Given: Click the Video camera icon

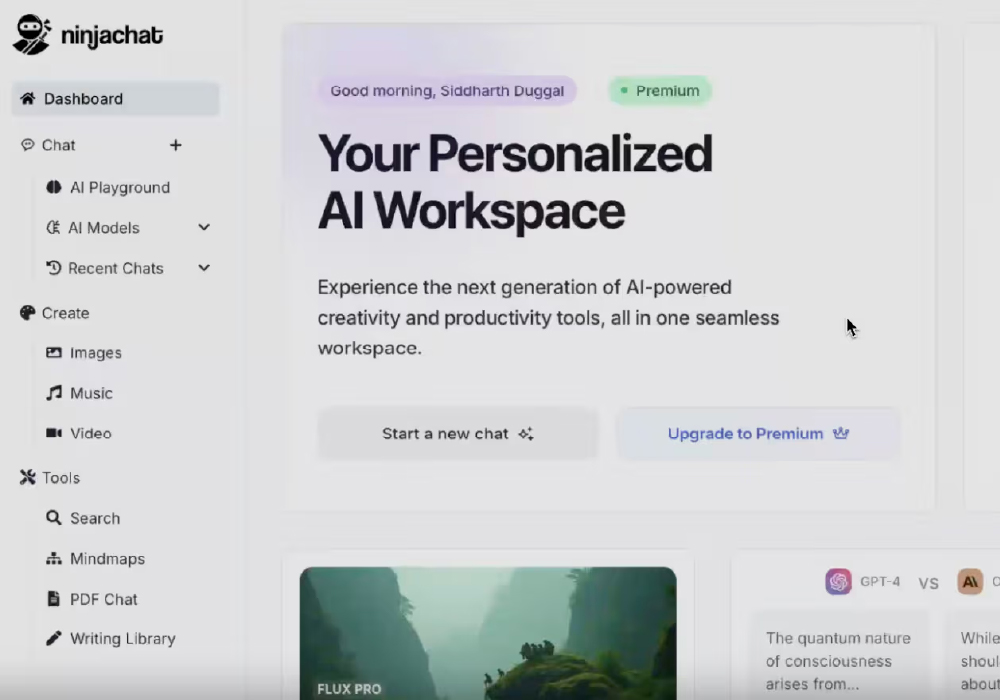Looking at the screenshot, I should [54, 433].
